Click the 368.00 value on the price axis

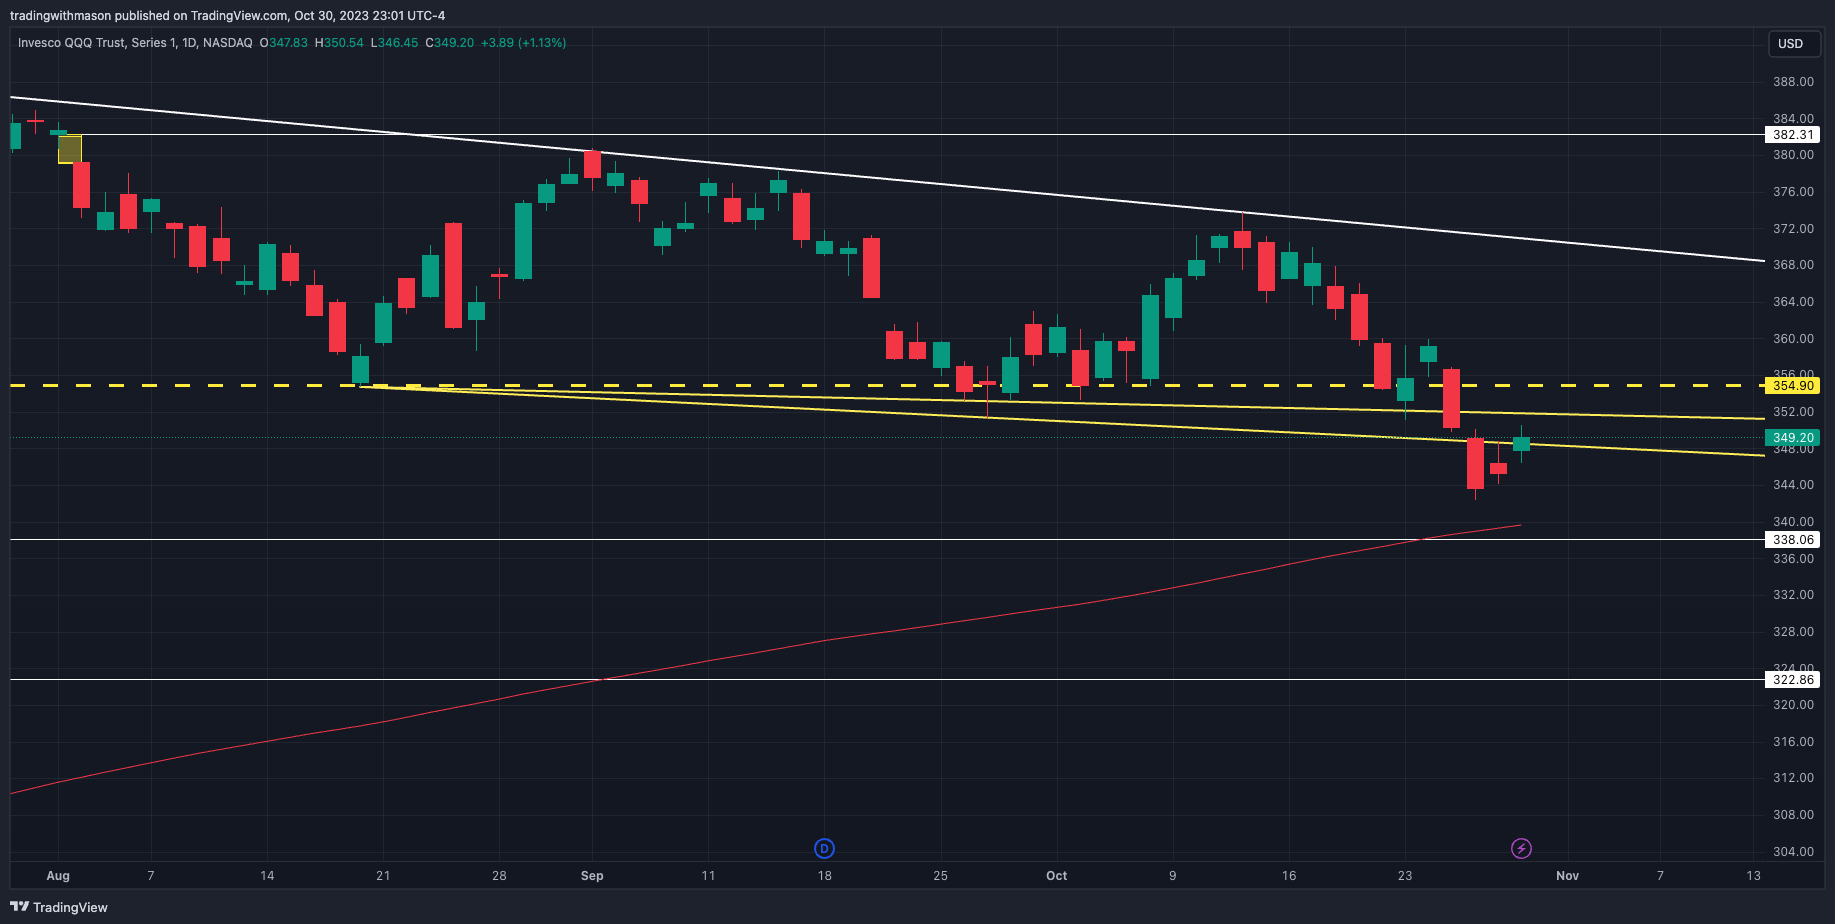pos(1793,265)
